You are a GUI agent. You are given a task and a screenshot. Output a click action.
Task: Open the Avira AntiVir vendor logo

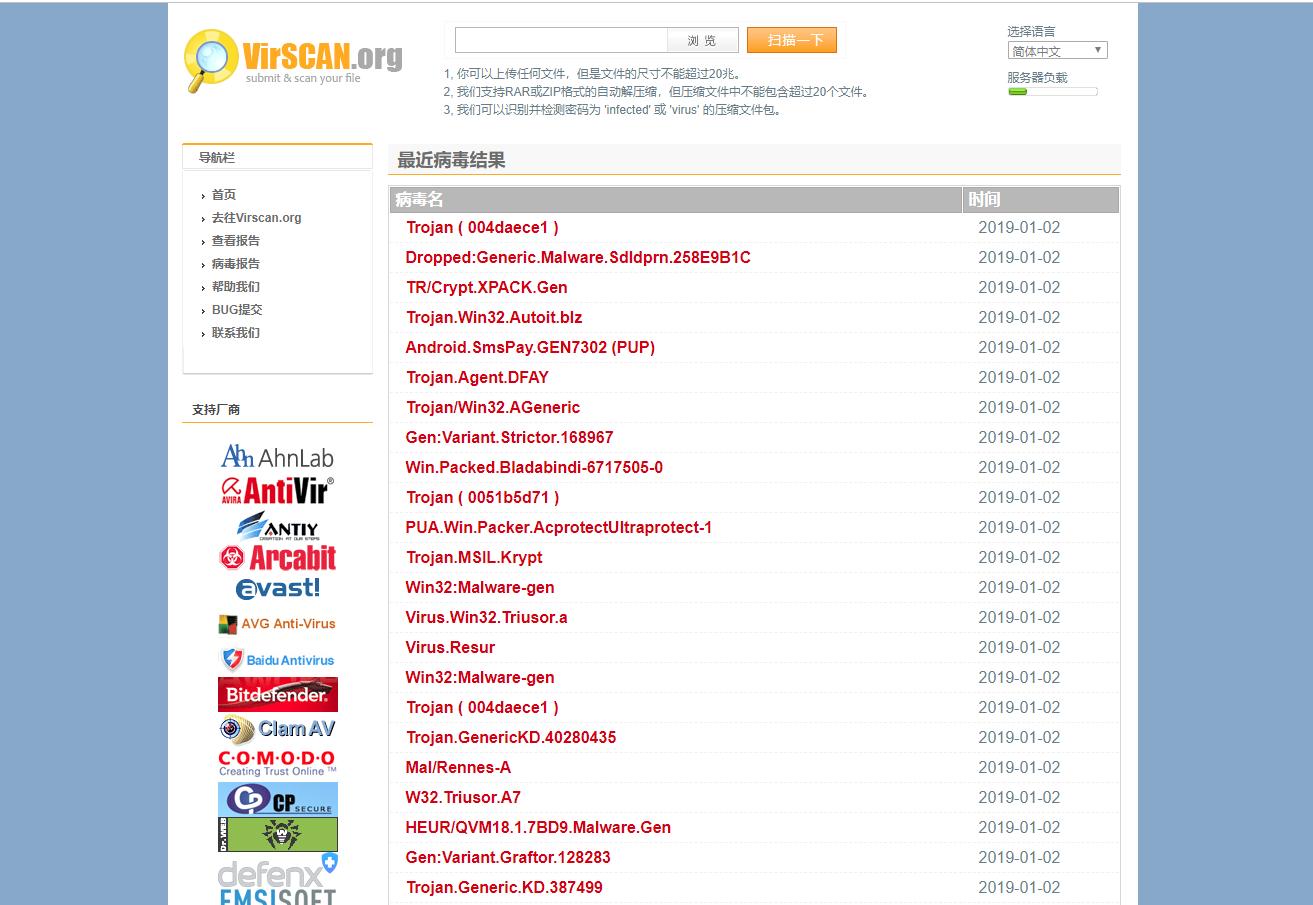point(277,490)
